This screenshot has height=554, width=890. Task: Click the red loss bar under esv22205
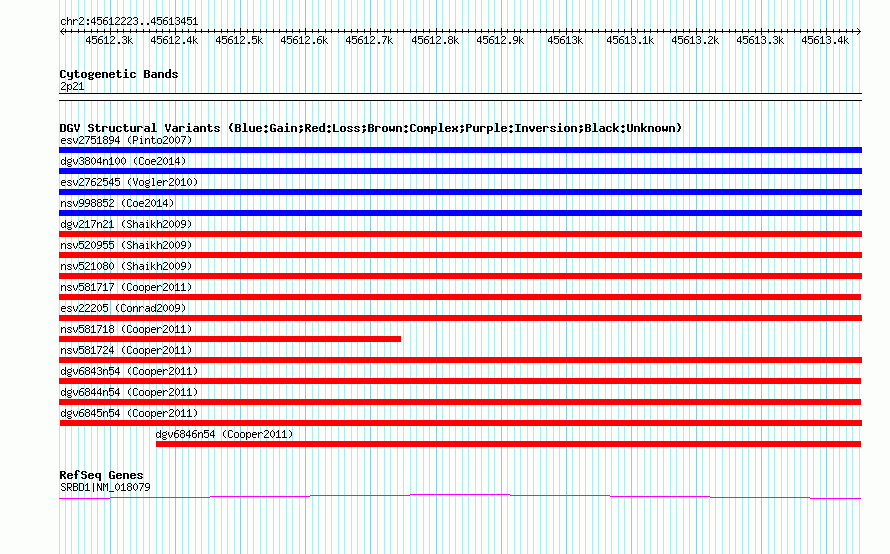pos(460,318)
